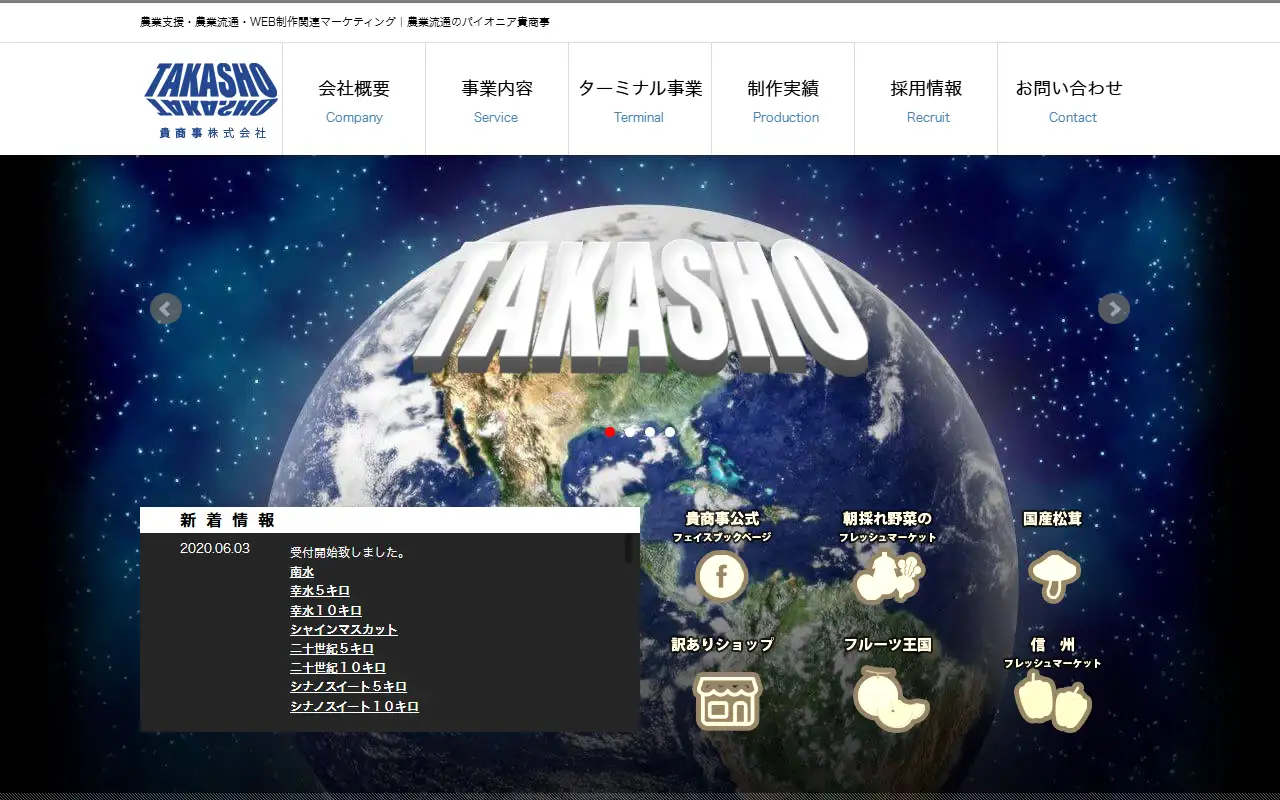
Task: Open the シャインマスカット link
Action: [344, 629]
